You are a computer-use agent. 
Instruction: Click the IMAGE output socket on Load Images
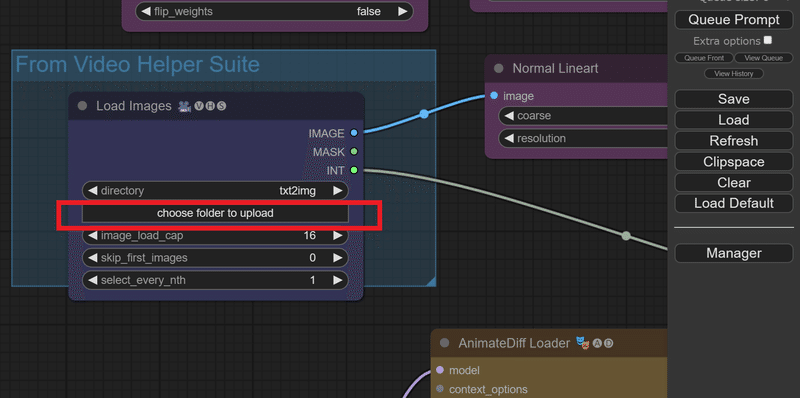(x=354, y=133)
